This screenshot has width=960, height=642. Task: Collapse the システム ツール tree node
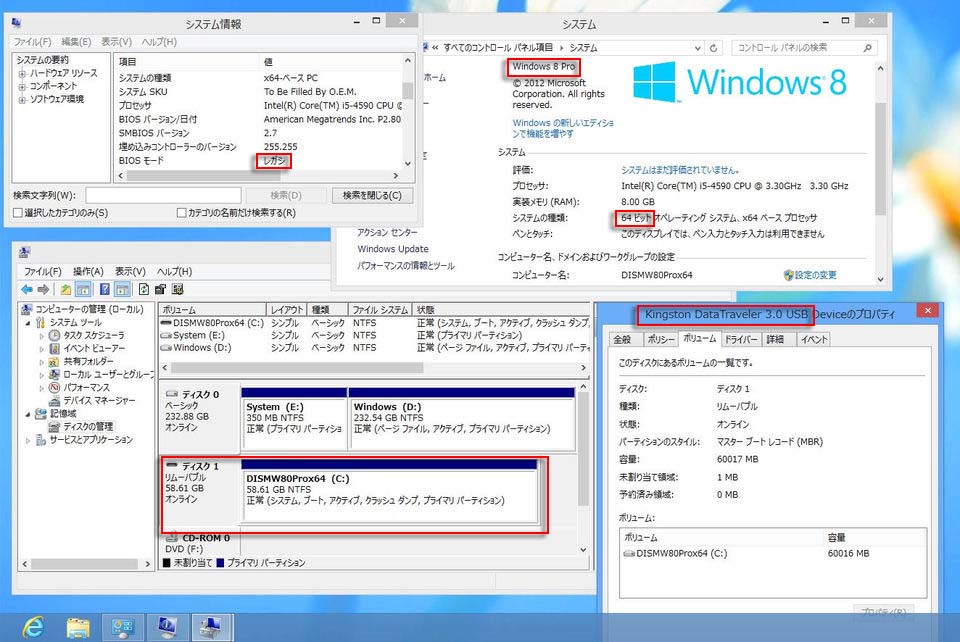(x=28, y=323)
